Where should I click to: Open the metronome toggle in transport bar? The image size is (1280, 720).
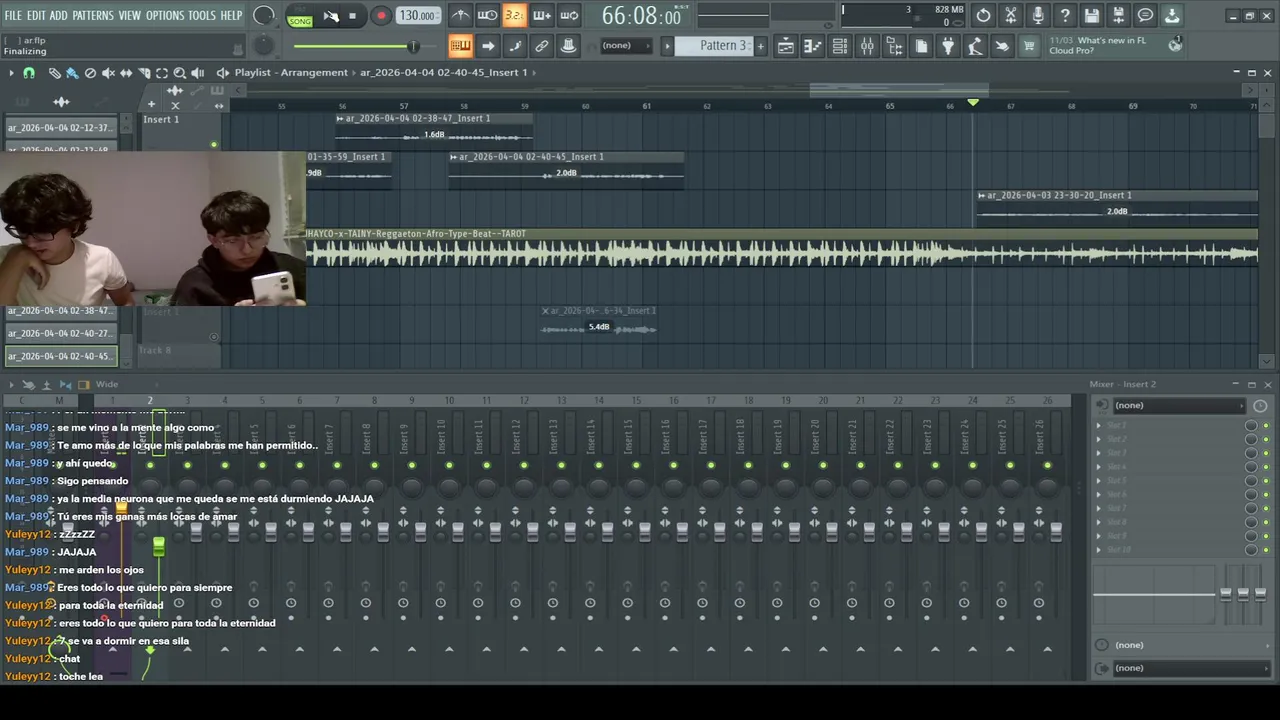460,15
